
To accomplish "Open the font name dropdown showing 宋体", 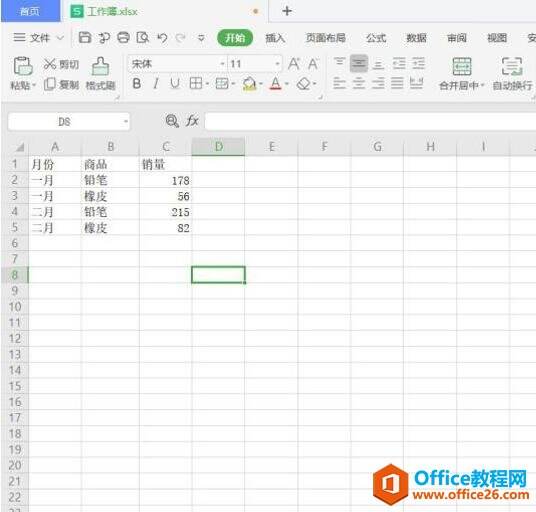I will 177,64.
